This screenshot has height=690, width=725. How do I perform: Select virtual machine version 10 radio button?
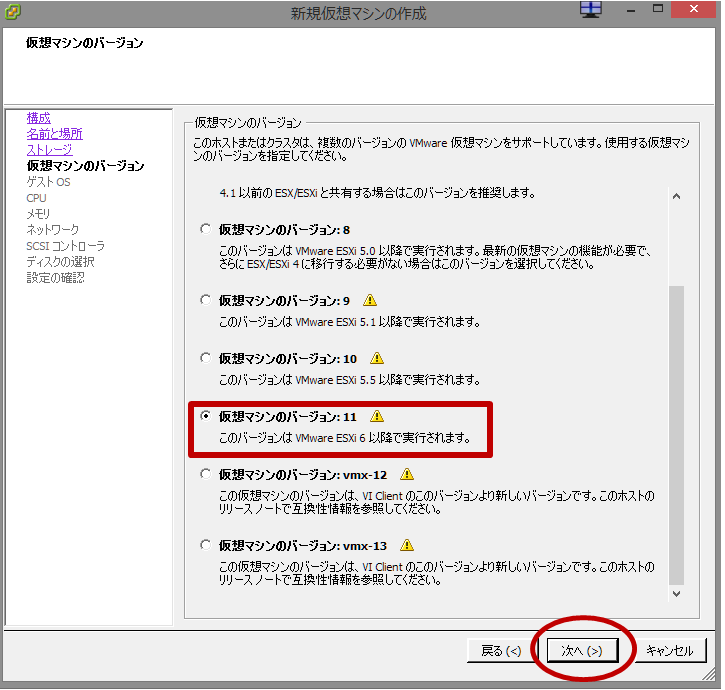[x=206, y=358]
